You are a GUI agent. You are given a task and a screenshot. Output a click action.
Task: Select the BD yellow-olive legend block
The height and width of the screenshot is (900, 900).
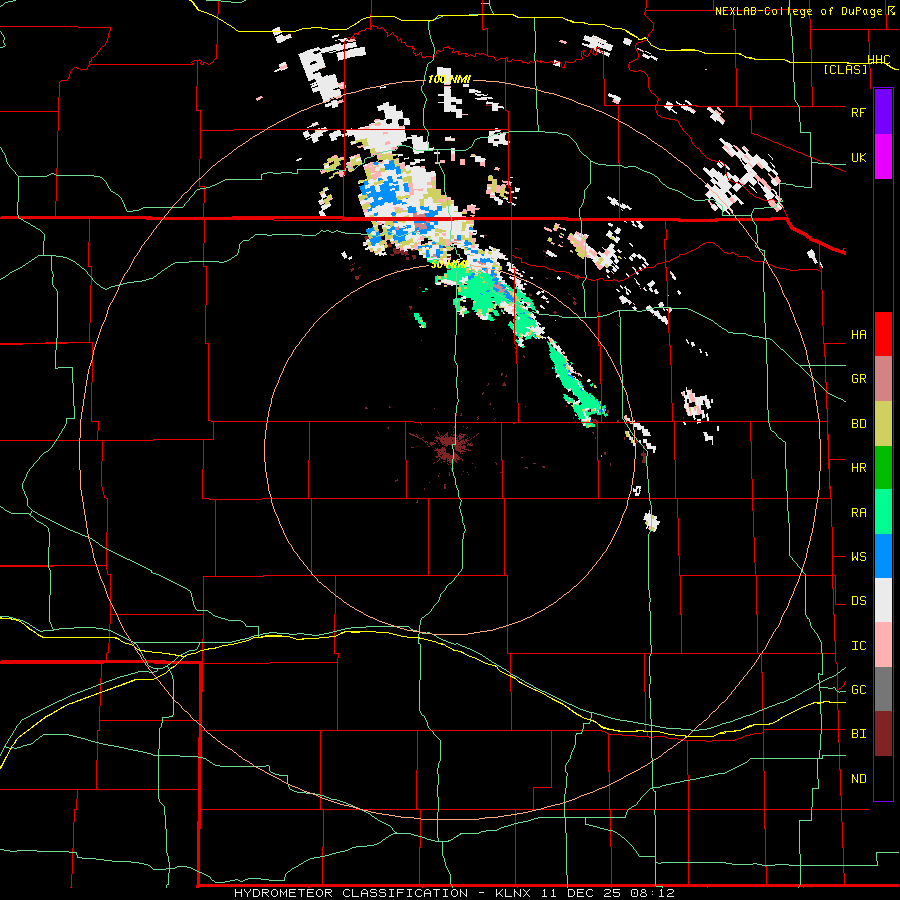tap(883, 424)
